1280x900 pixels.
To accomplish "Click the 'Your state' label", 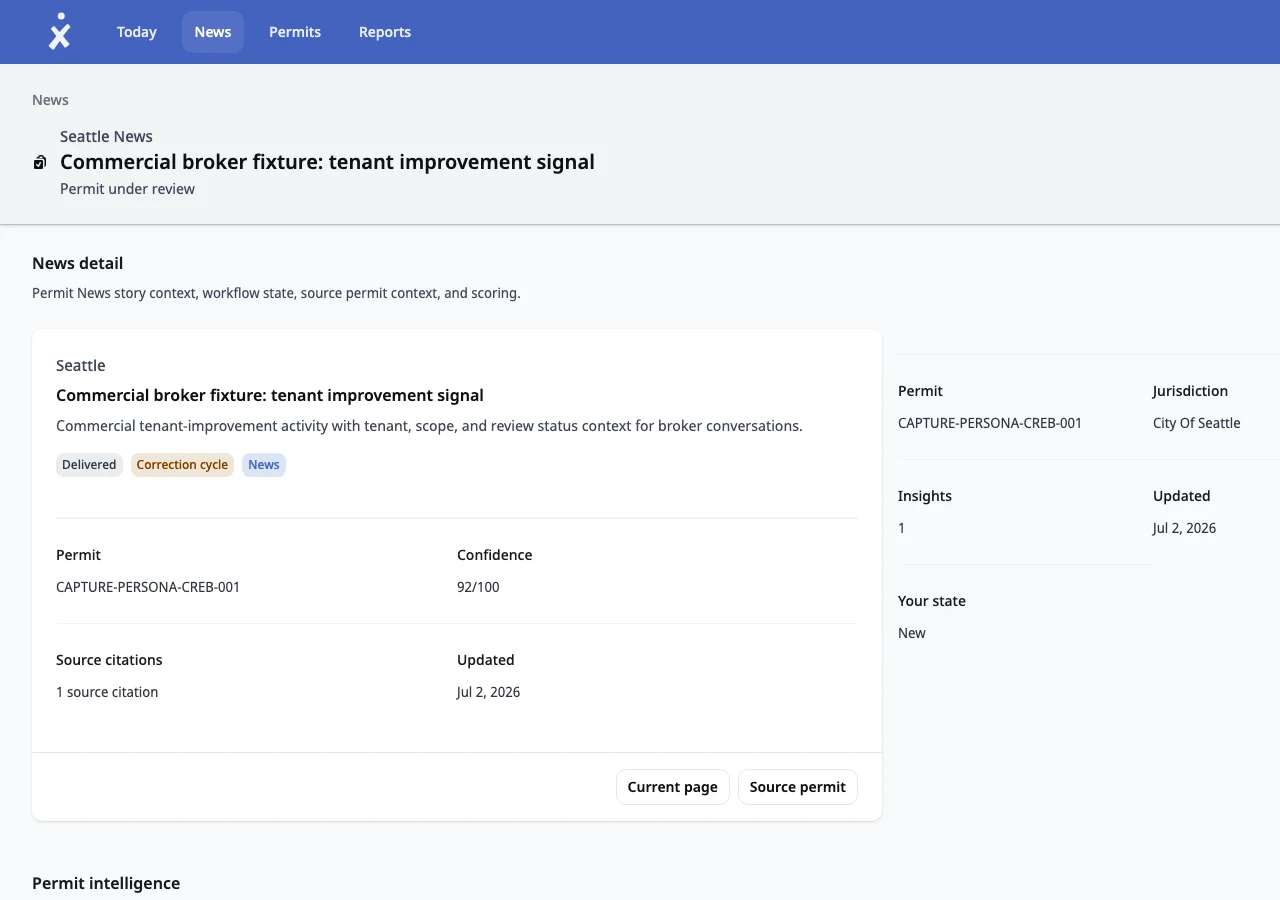I will [x=932, y=601].
